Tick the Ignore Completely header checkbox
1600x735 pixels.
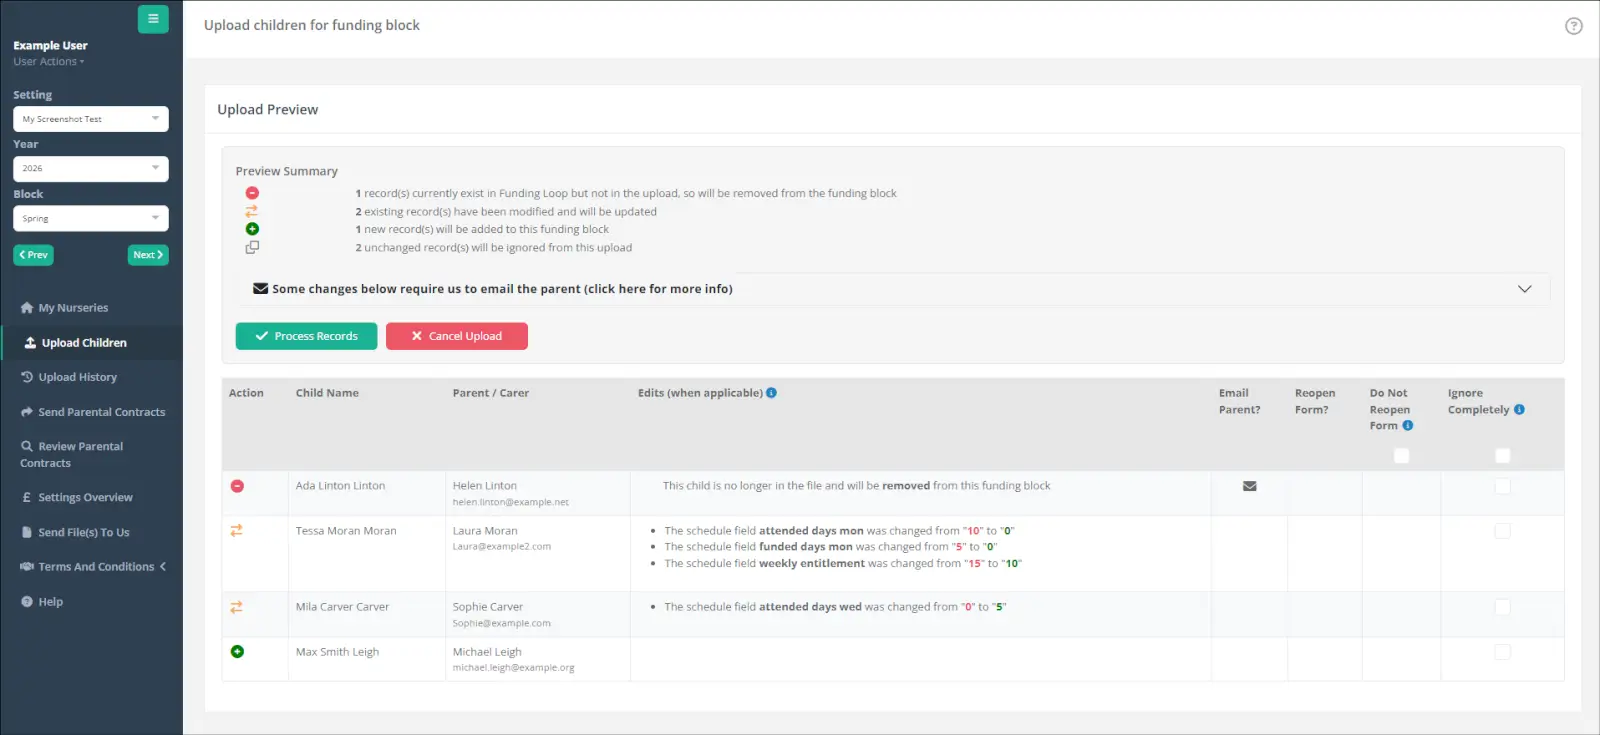(1502, 456)
